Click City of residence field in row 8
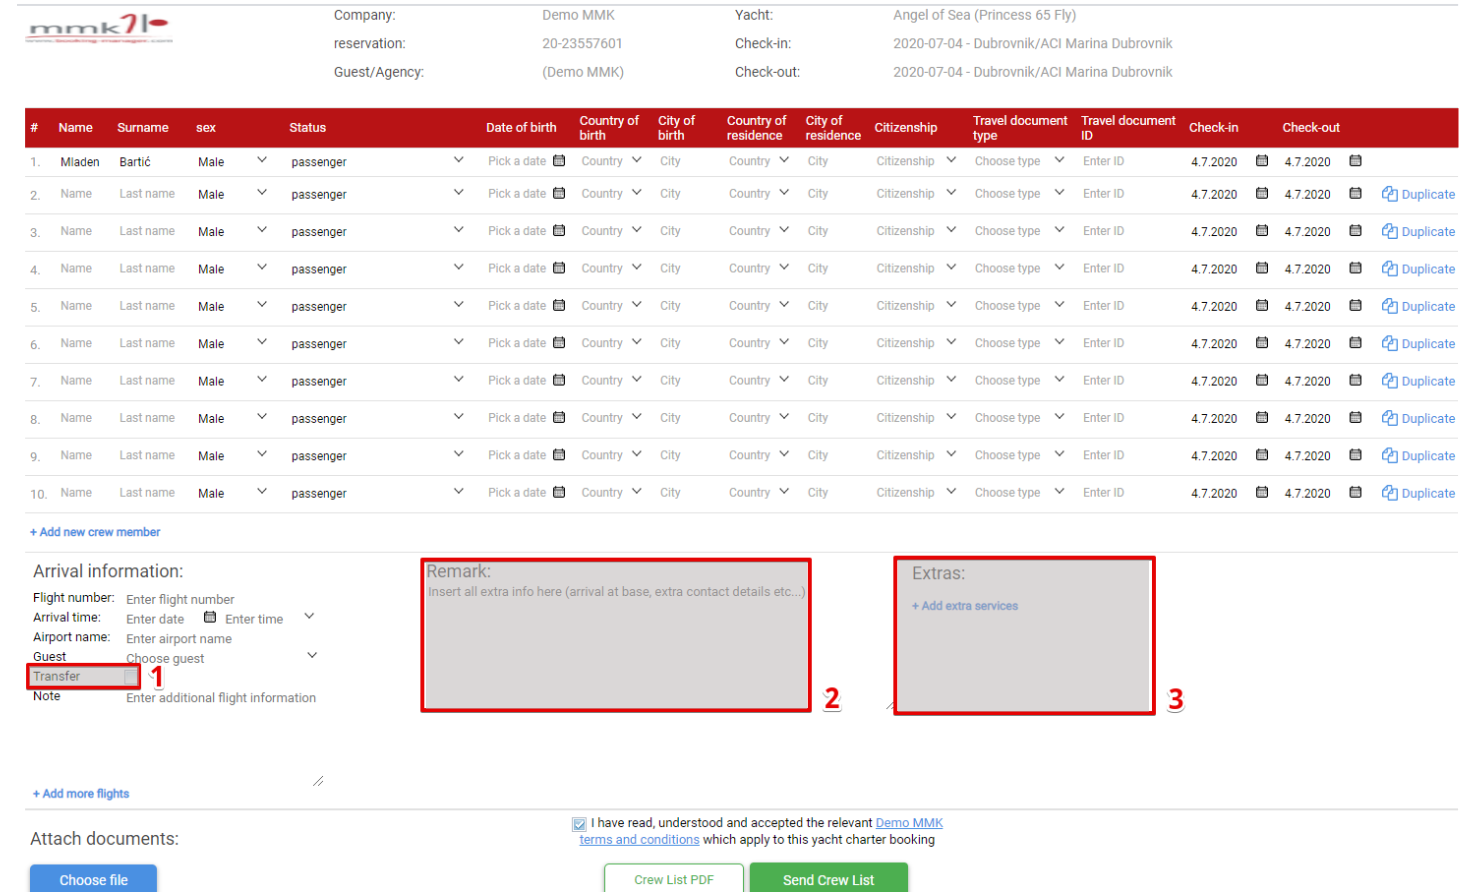This screenshot has width=1459, height=892. pos(818,418)
